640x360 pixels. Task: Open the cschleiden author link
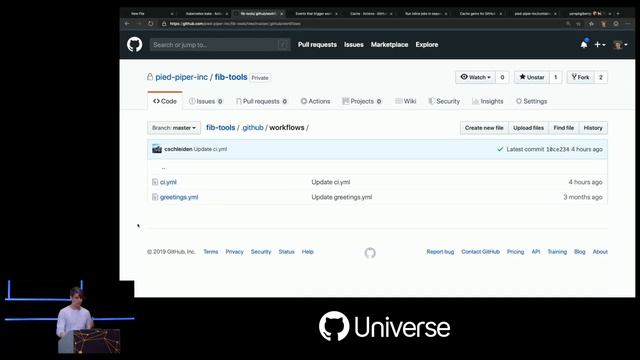tap(178, 149)
